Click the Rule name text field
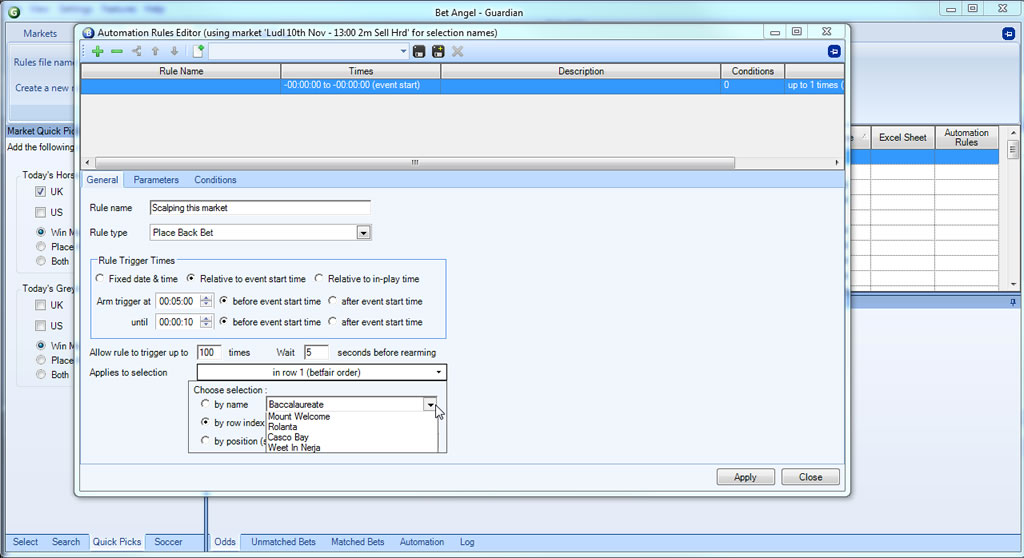Screen dimensions: 1024x558 (260, 208)
